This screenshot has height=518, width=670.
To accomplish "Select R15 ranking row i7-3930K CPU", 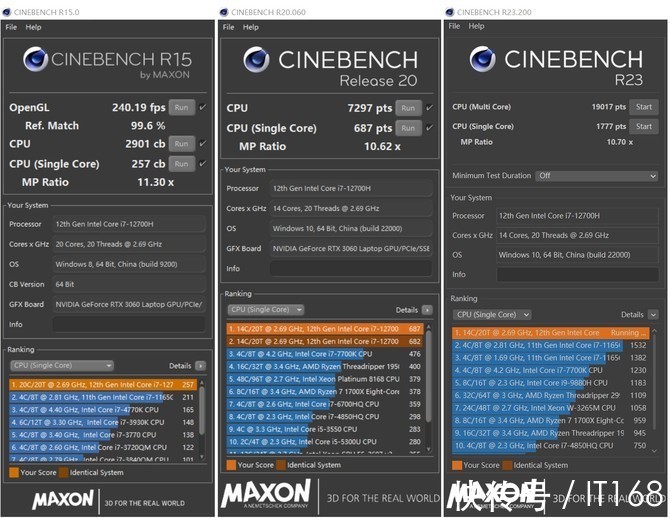I will click(x=103, y=422).
